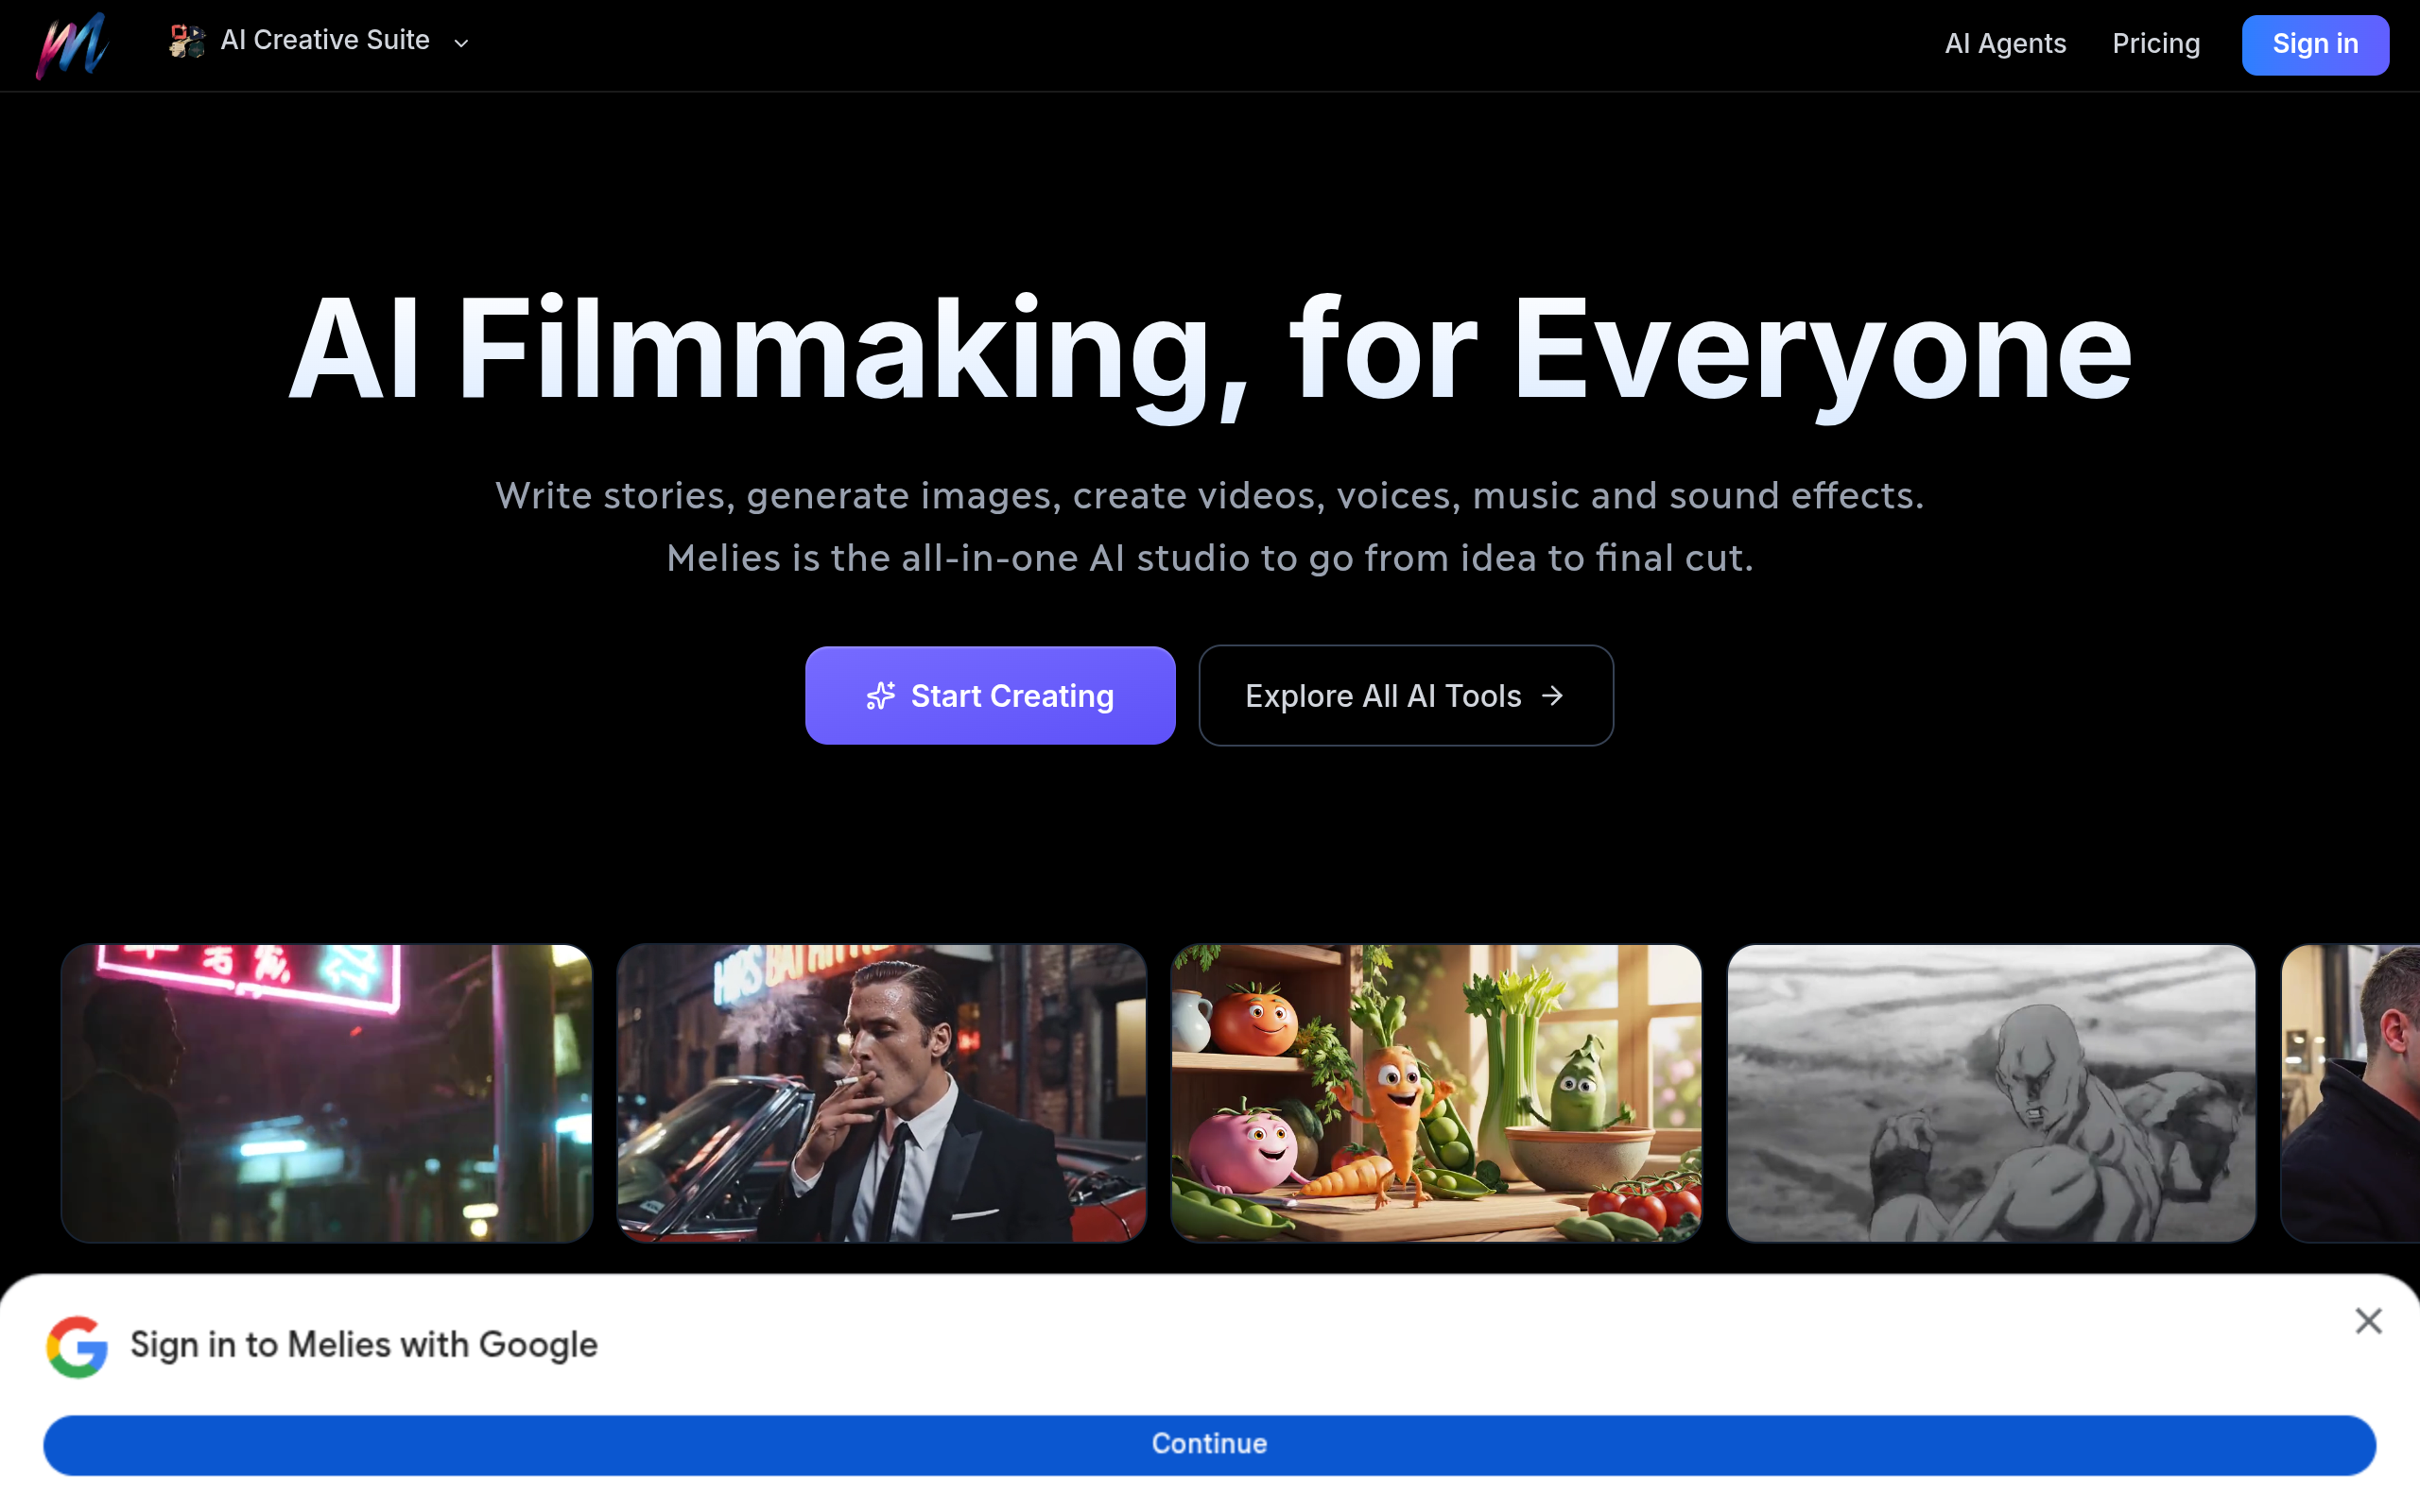
Task: Open the neon-sign street scene thumbnail
Action: tap(327, 1093)
